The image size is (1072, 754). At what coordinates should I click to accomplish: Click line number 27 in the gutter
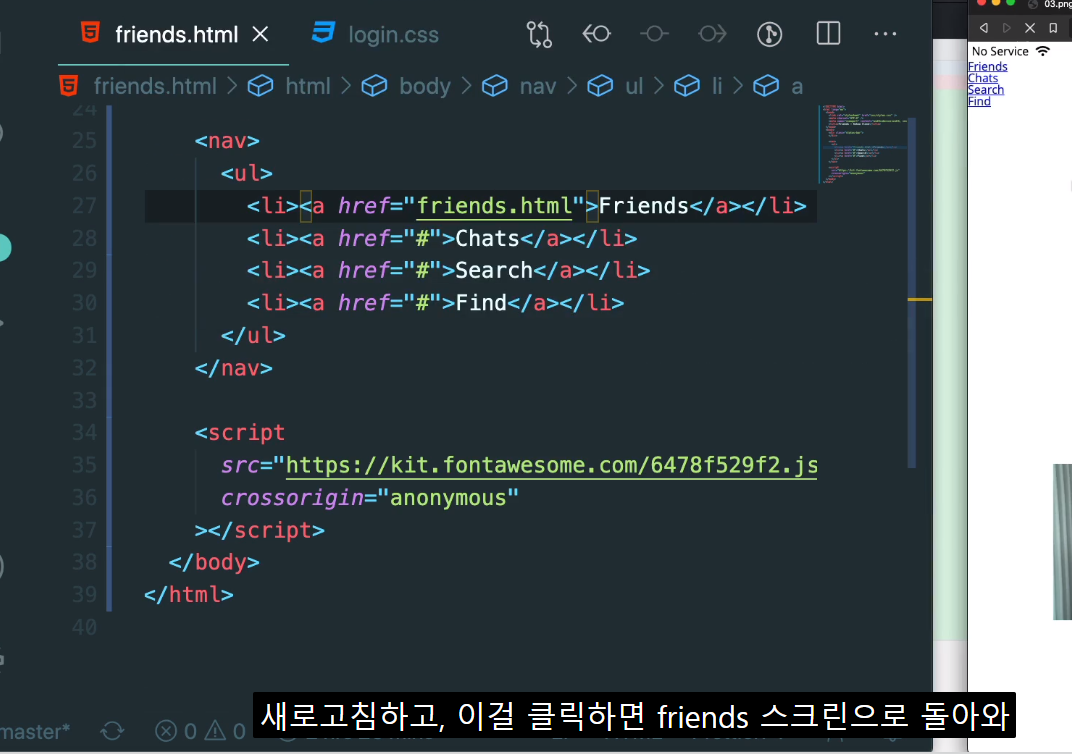click(x=84, y=206)
